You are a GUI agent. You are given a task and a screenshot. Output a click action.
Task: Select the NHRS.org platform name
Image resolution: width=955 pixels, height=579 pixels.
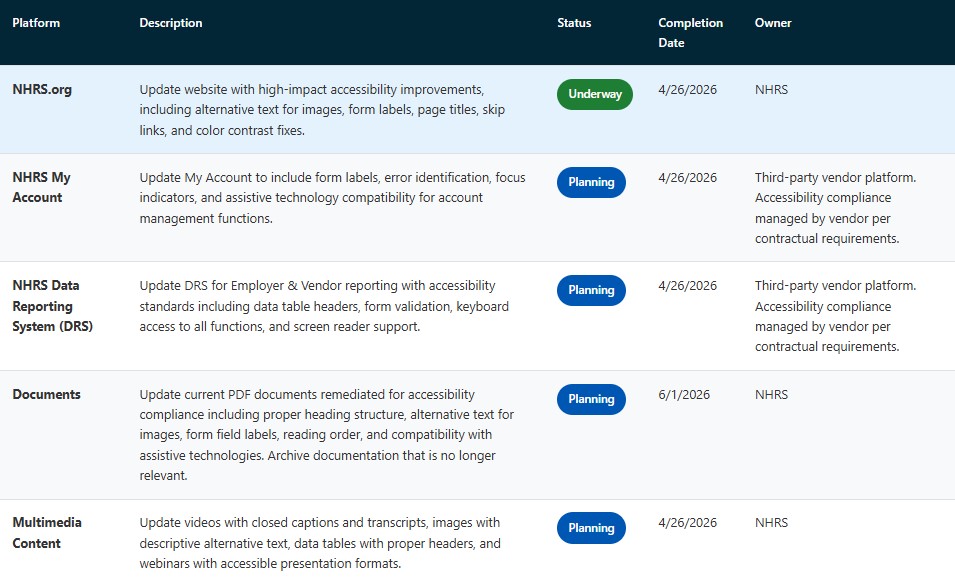[x=41, y=89]
